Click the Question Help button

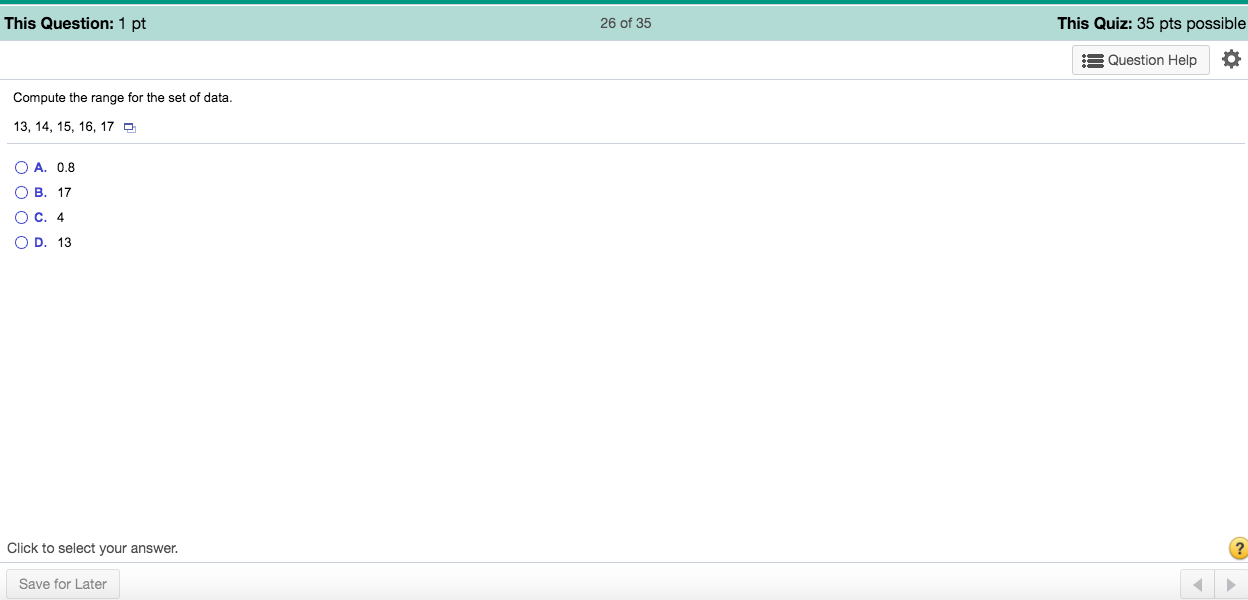(1141, 60)
